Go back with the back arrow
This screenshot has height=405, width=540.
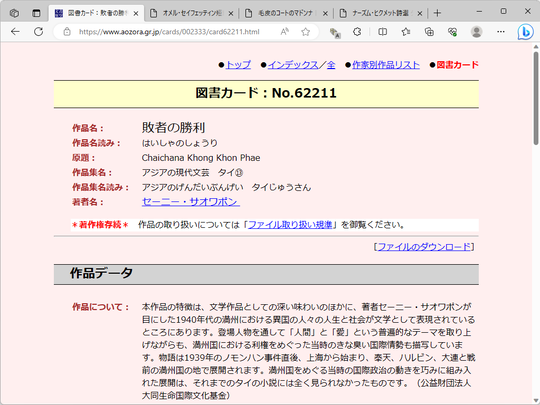point(15,32)
